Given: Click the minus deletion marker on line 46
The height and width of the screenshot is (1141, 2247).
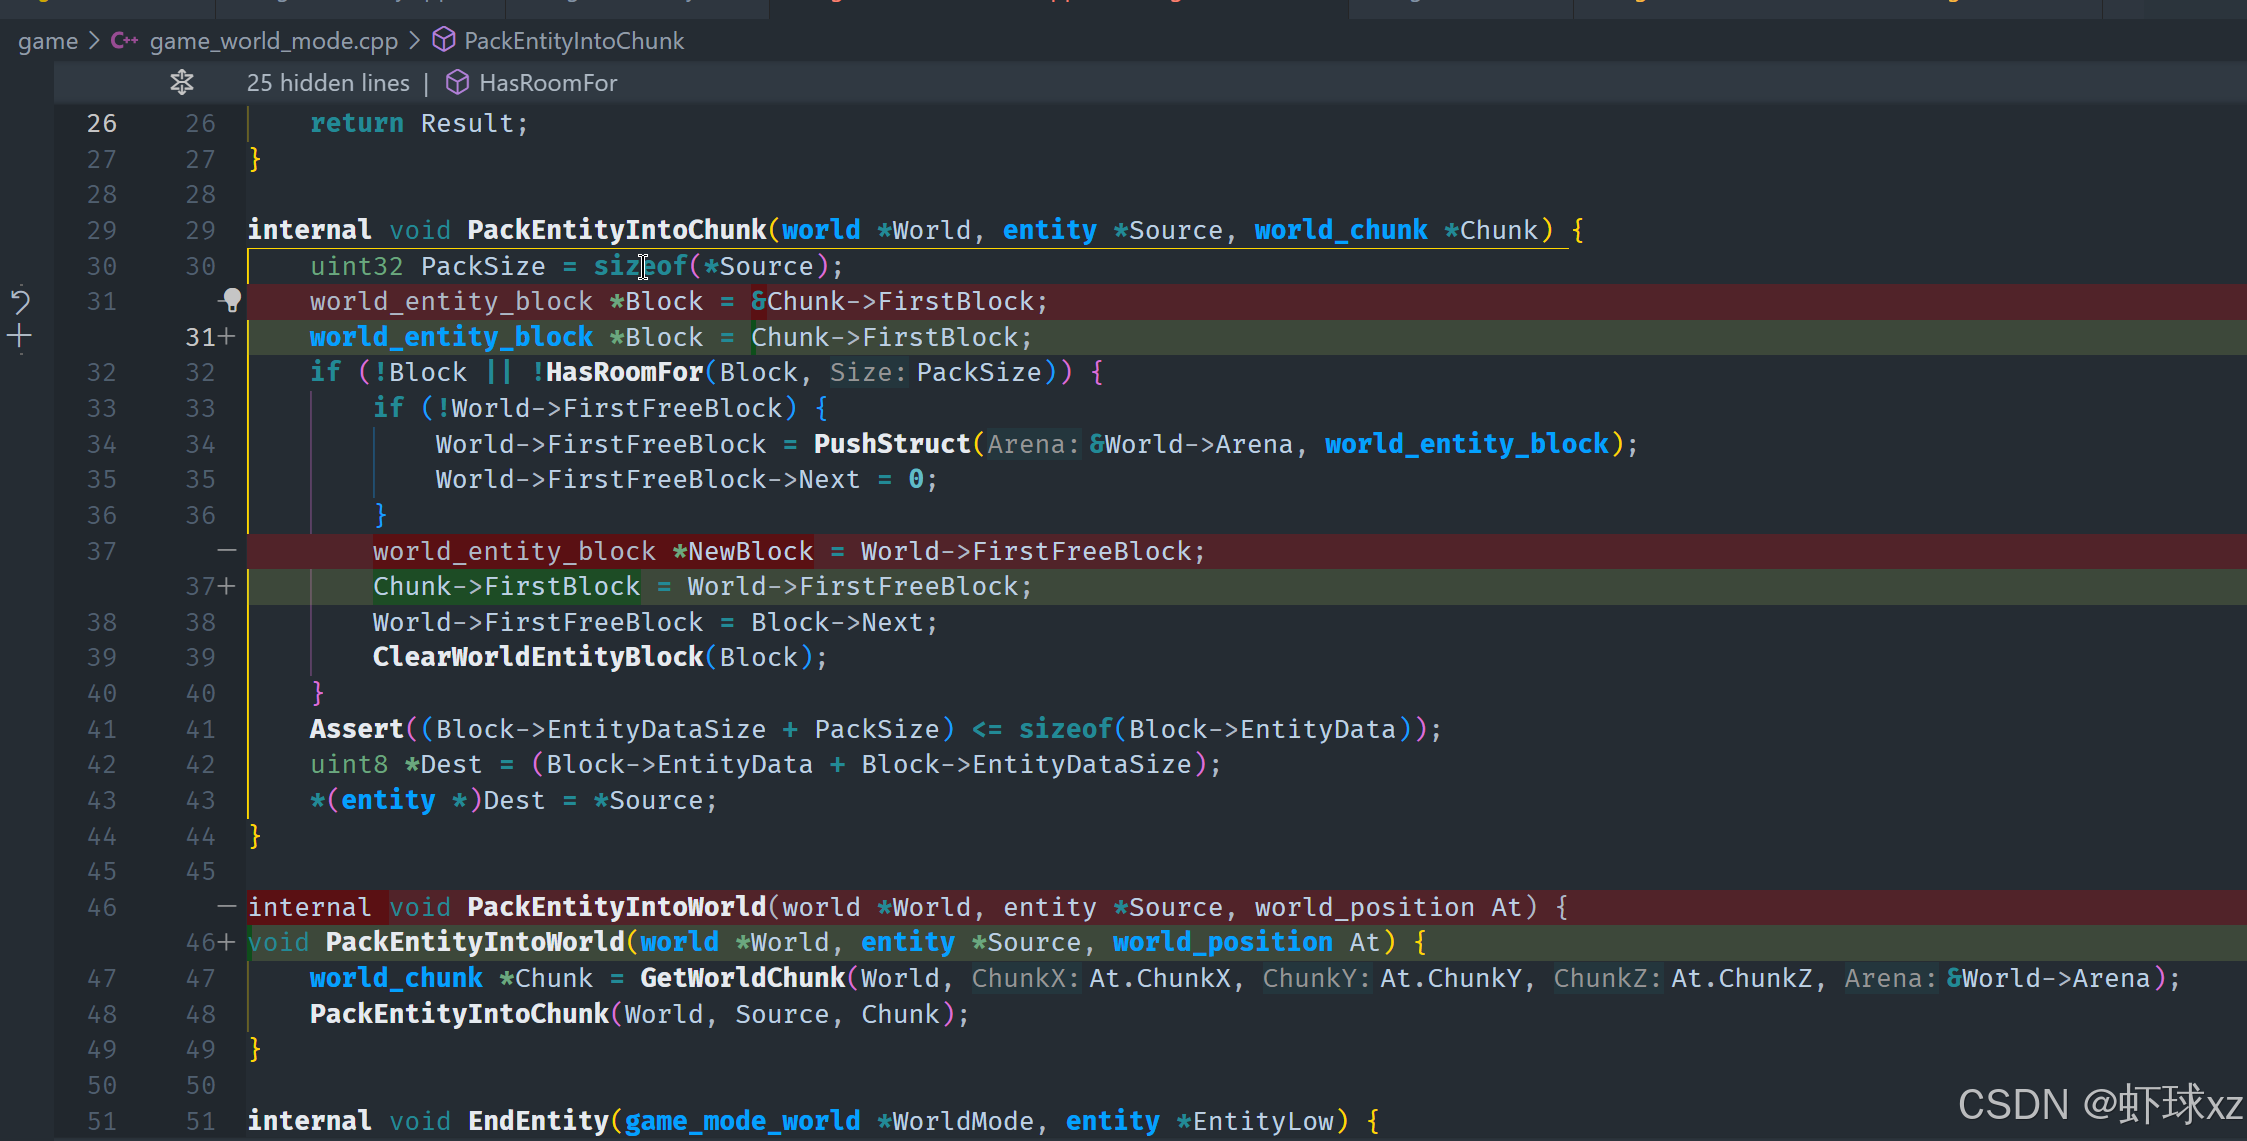Looking at the screenshot, I should 227,907.
